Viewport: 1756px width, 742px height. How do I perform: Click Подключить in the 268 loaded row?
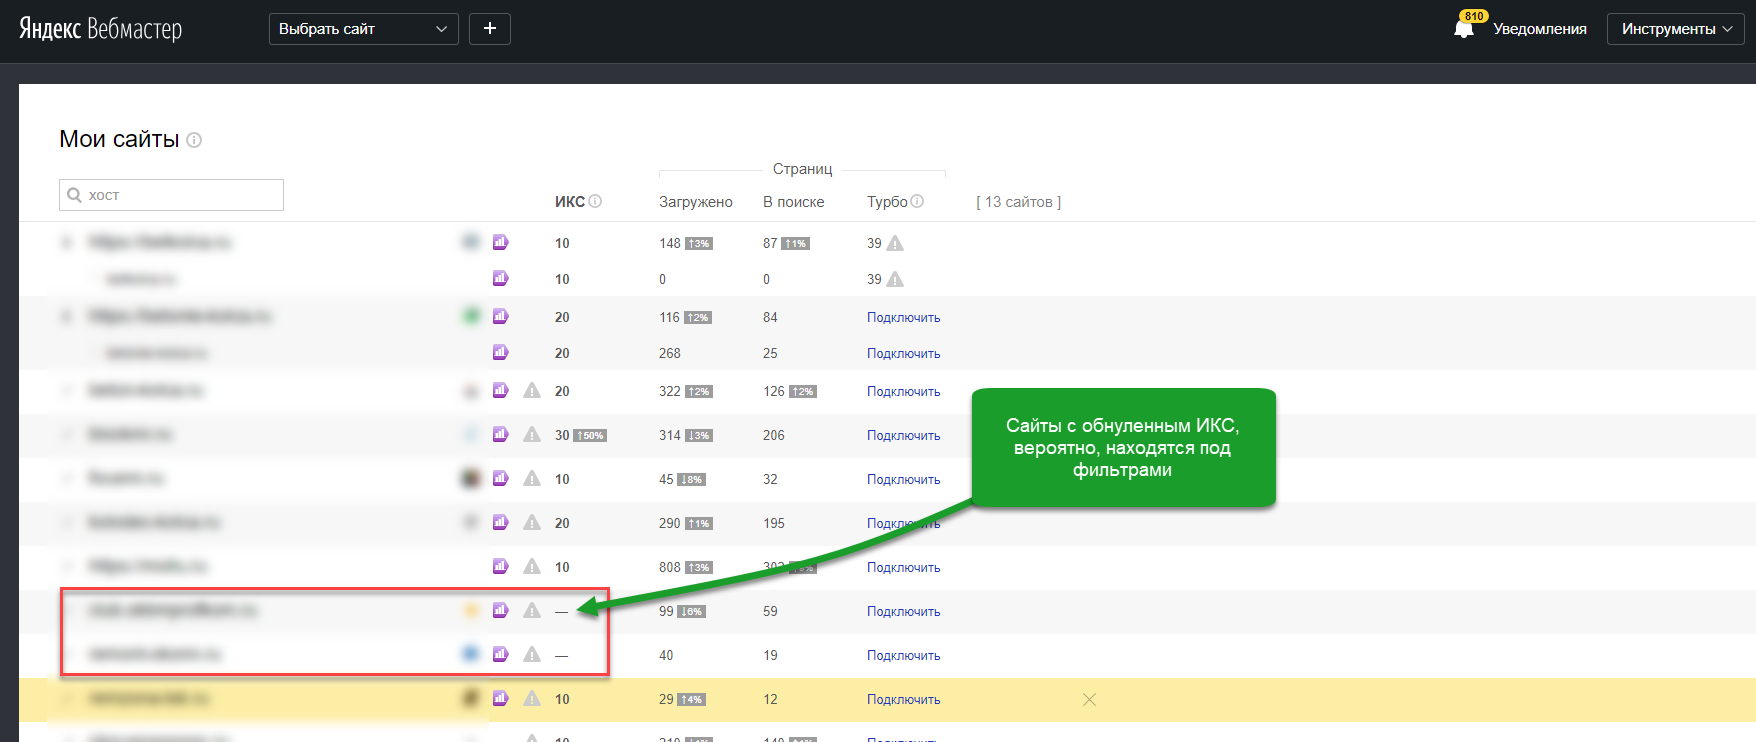[903, 353]
